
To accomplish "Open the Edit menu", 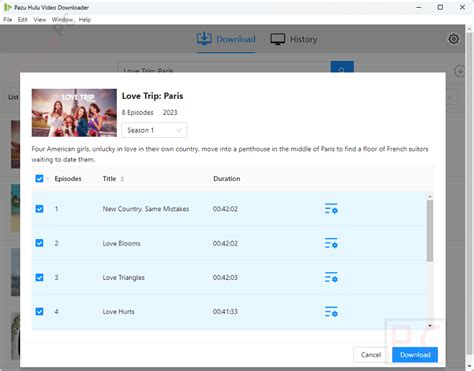I will (23, 20).
